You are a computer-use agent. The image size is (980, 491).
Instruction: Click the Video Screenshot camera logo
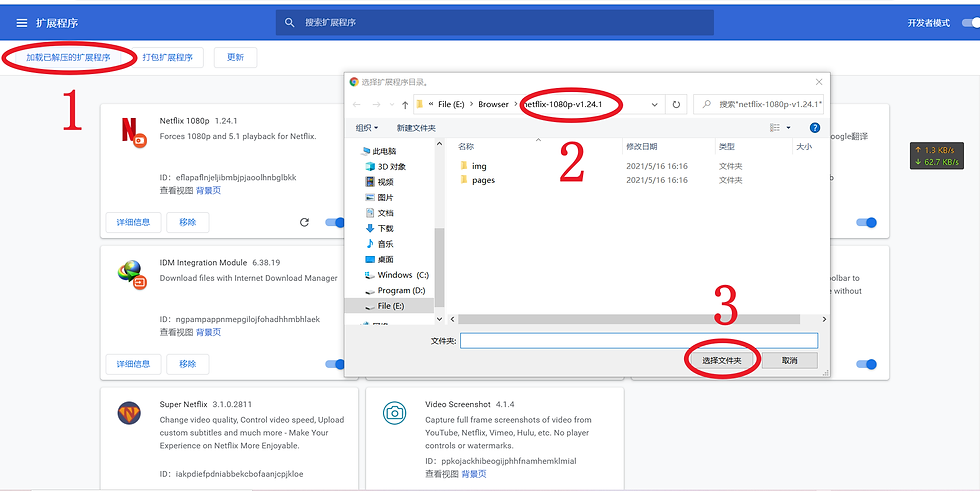coord(394,413)
